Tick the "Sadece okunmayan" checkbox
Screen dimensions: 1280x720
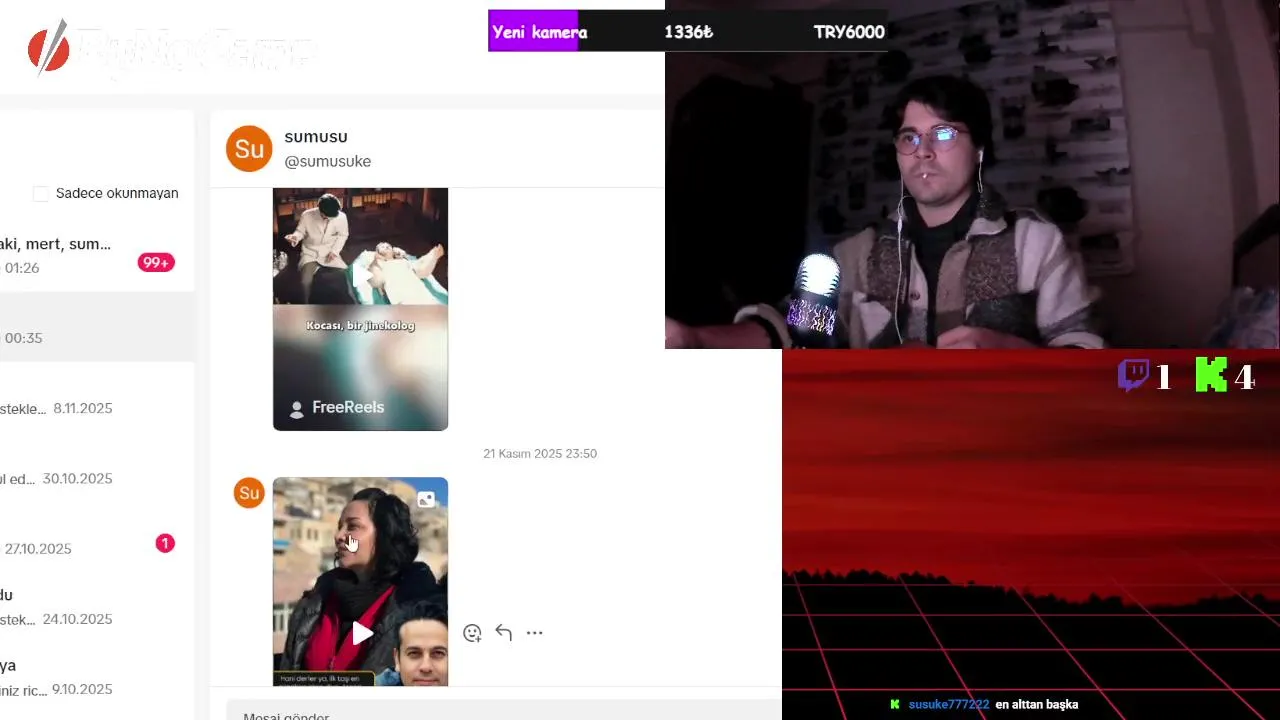click(40, 194)
